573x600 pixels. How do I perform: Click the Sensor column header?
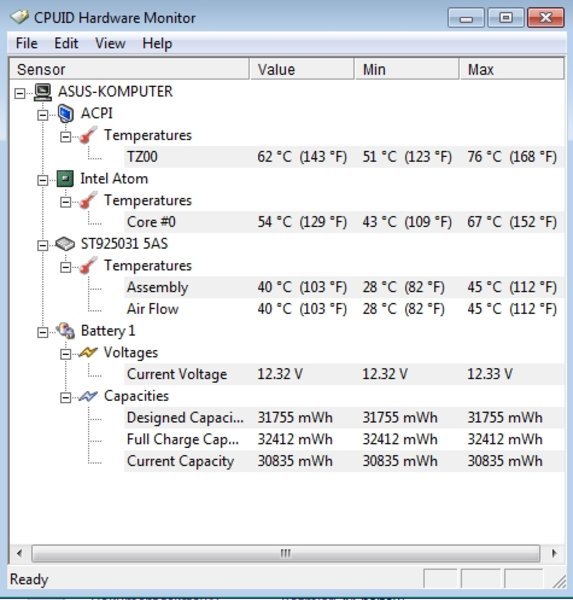coord(129,69)
